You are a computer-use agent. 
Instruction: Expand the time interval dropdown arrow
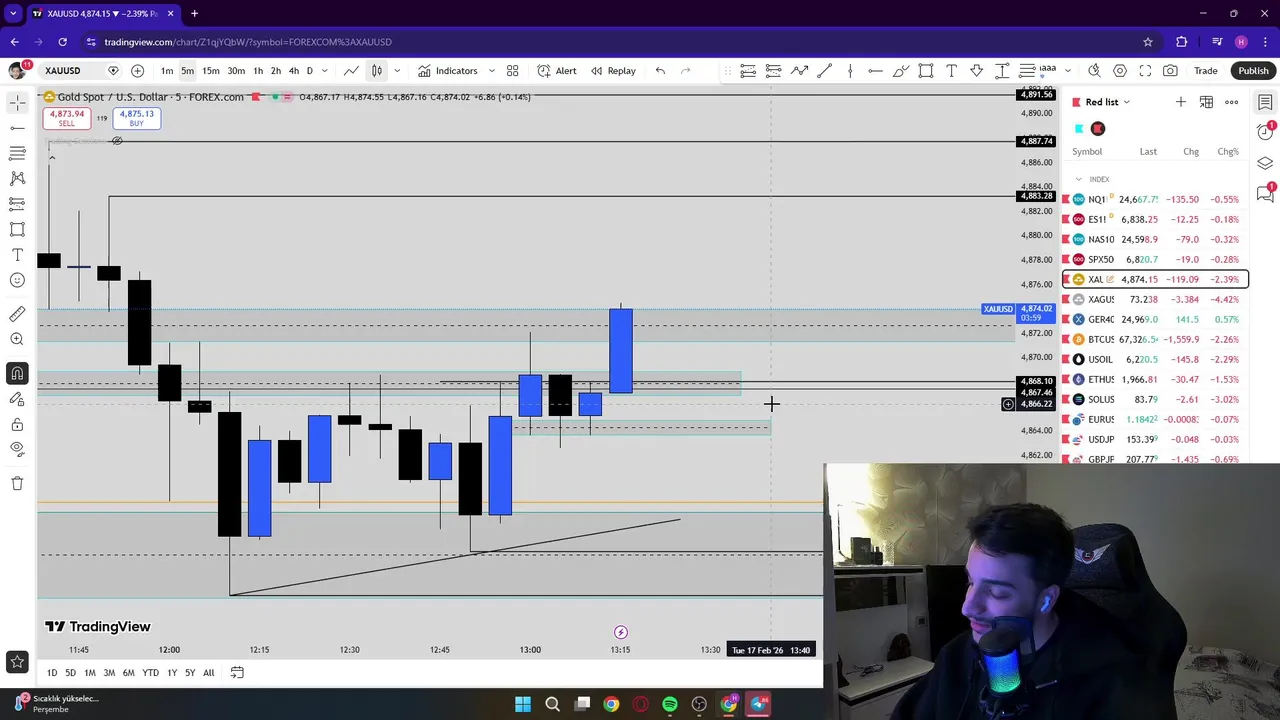pos(324,71)
